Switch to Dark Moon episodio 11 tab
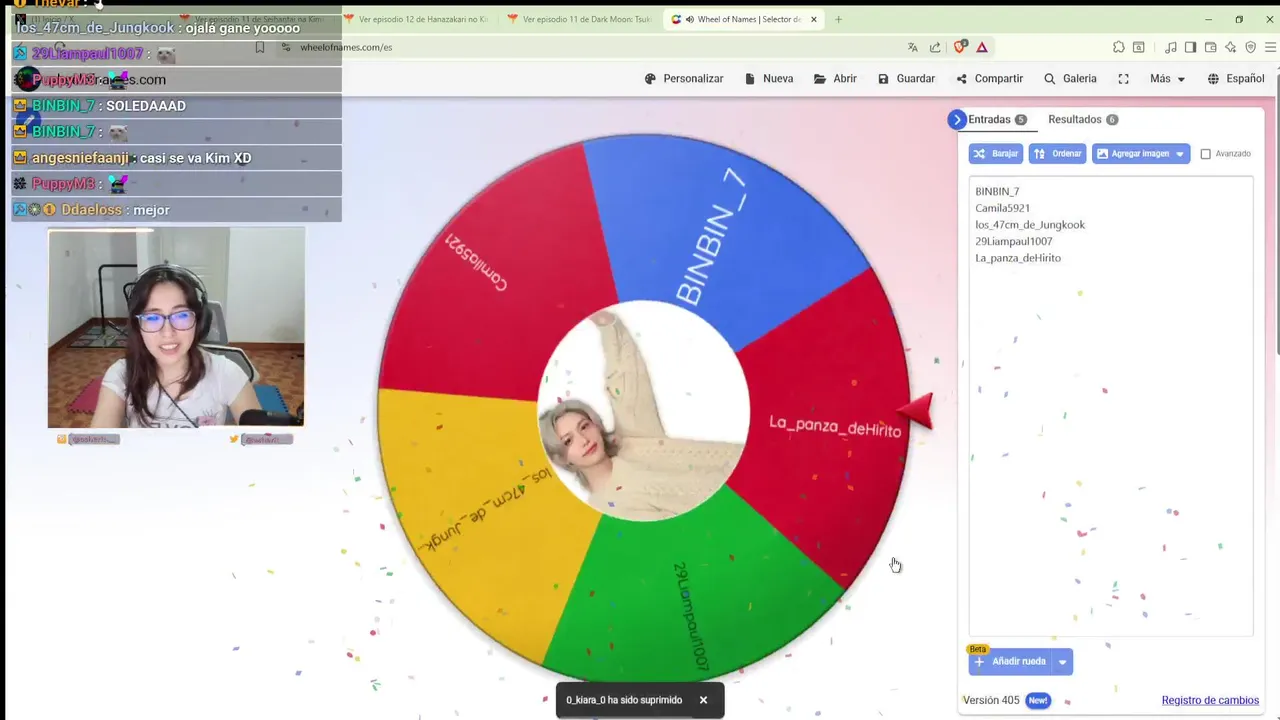1280x720 pixels. [580, 19]
